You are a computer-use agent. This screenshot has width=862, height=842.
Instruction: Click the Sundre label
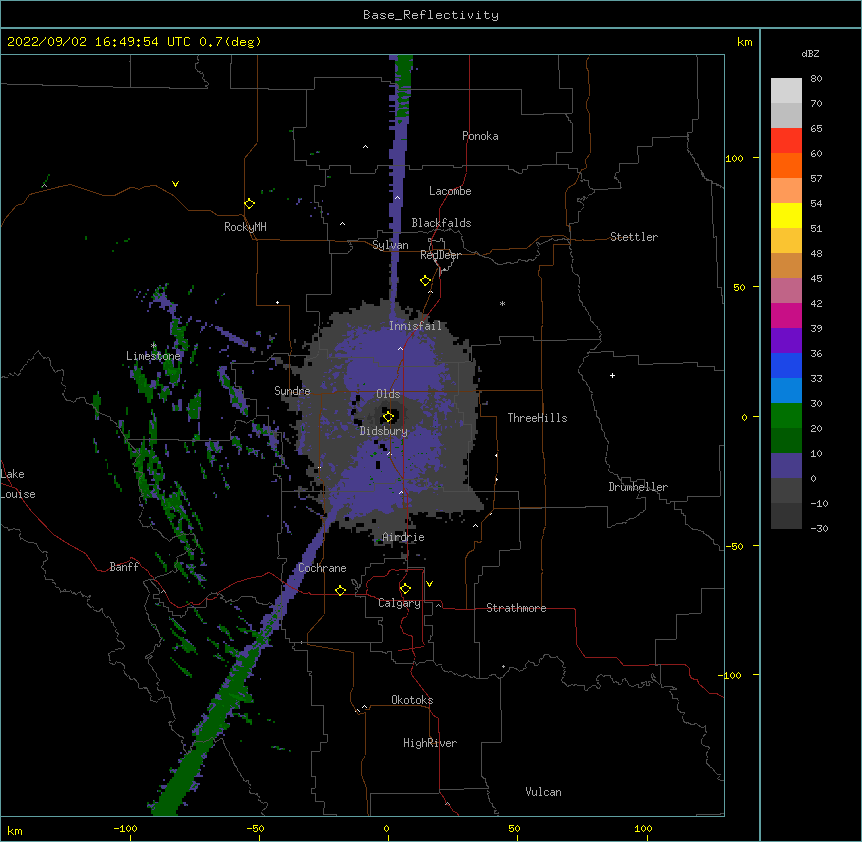(x=292, y=391)
